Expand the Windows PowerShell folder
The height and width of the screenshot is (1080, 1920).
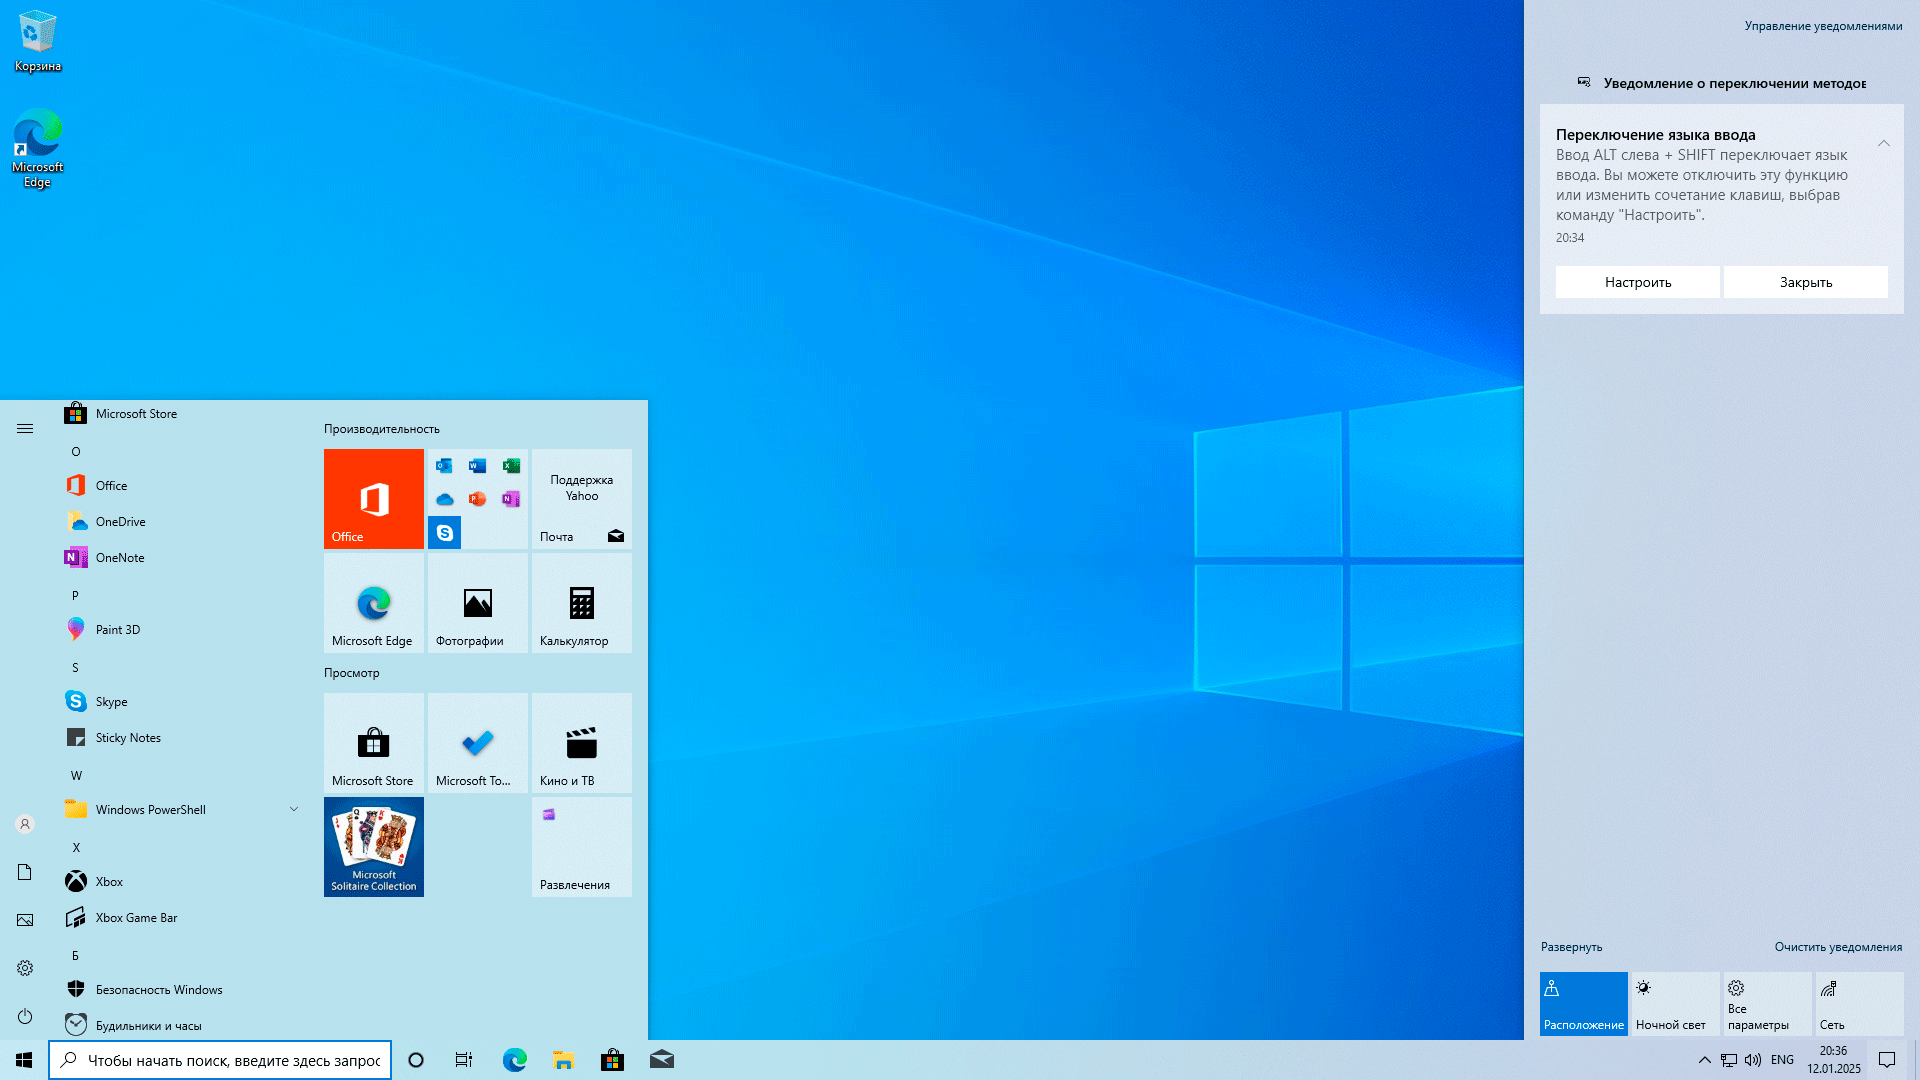(294, 809)
